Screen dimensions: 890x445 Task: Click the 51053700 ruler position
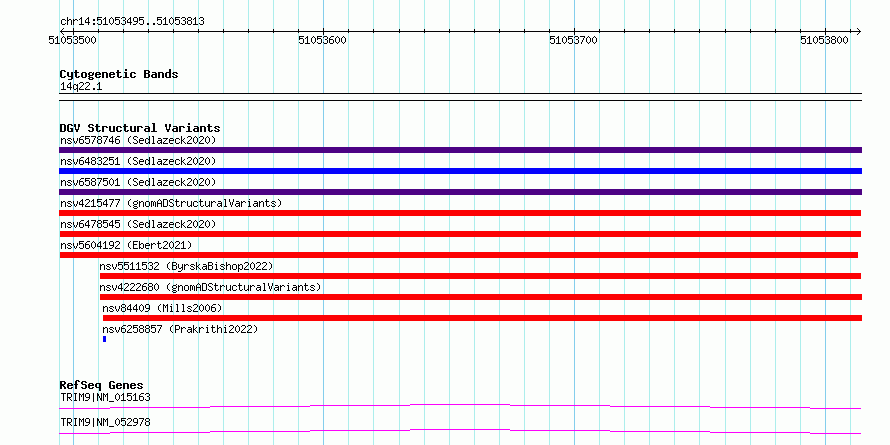(573, 40)
